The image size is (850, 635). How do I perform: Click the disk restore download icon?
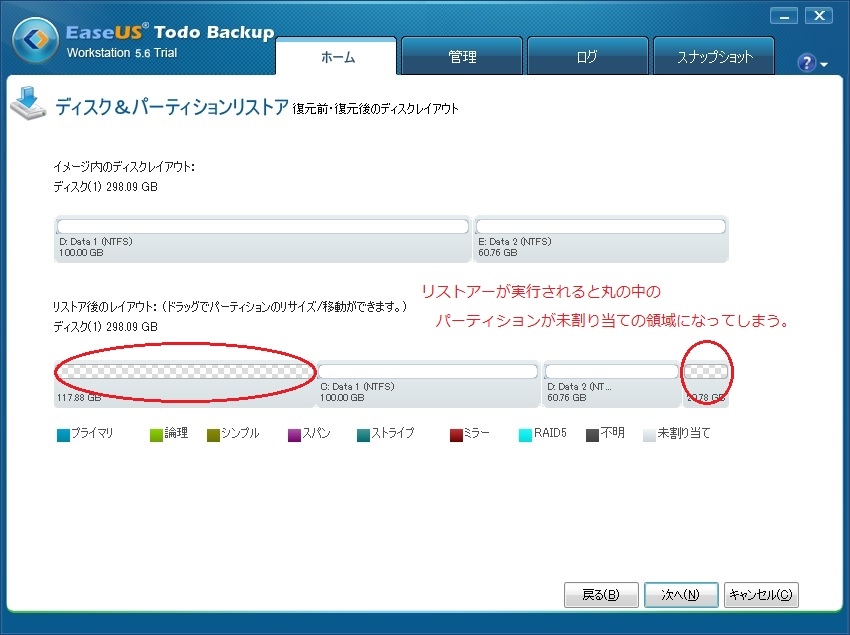28,103
